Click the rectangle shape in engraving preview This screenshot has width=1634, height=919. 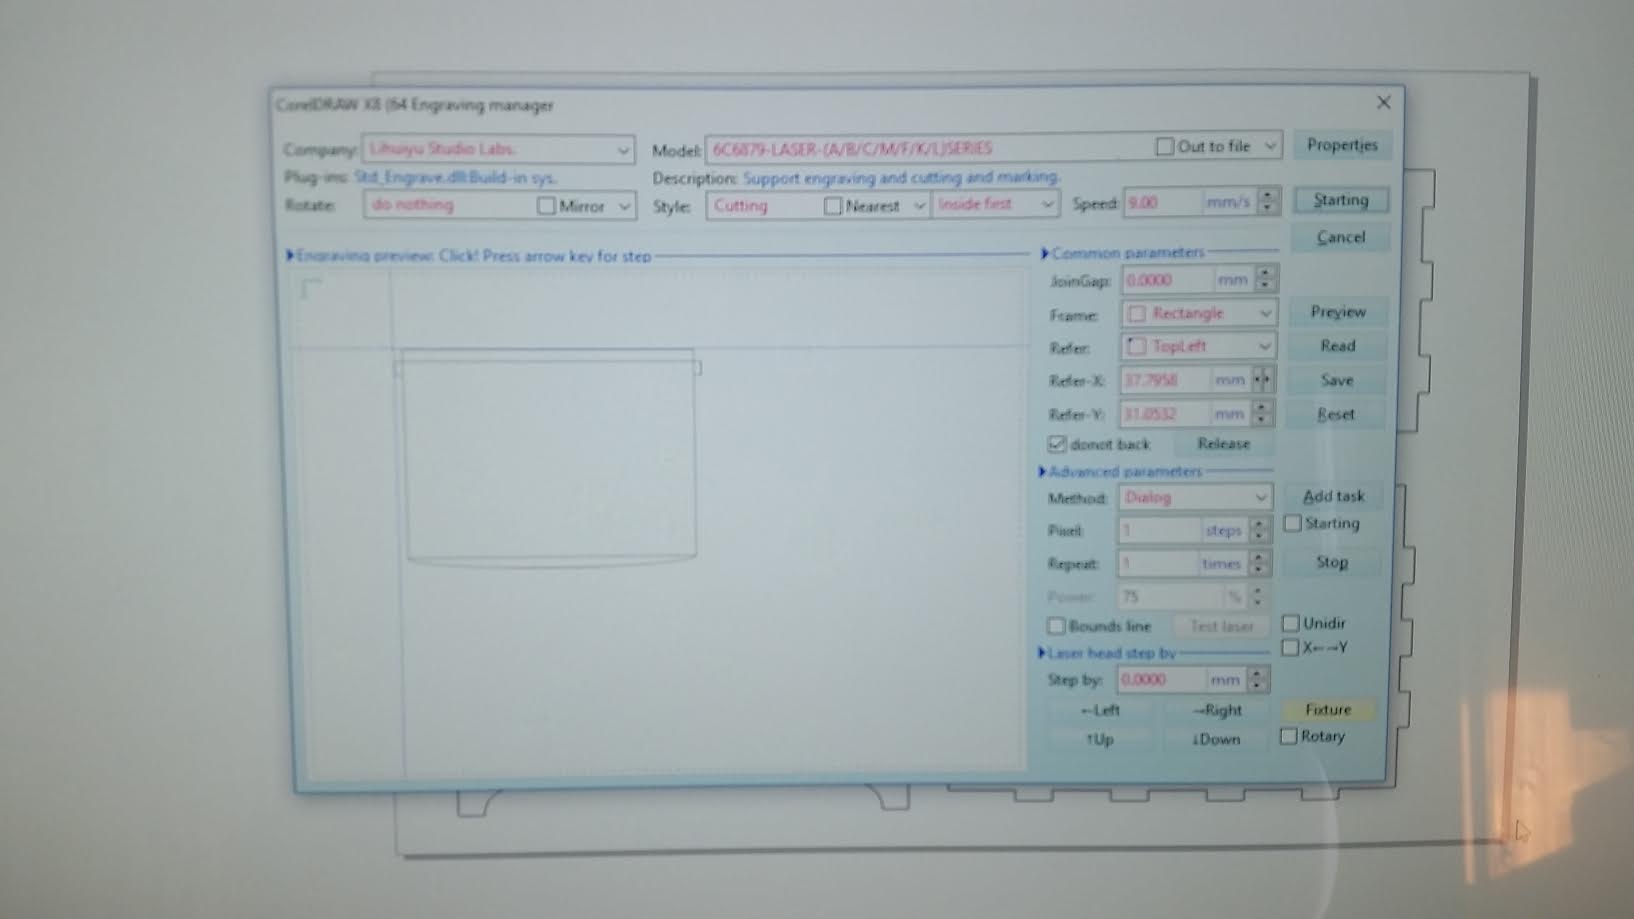(x=548, y=457)
